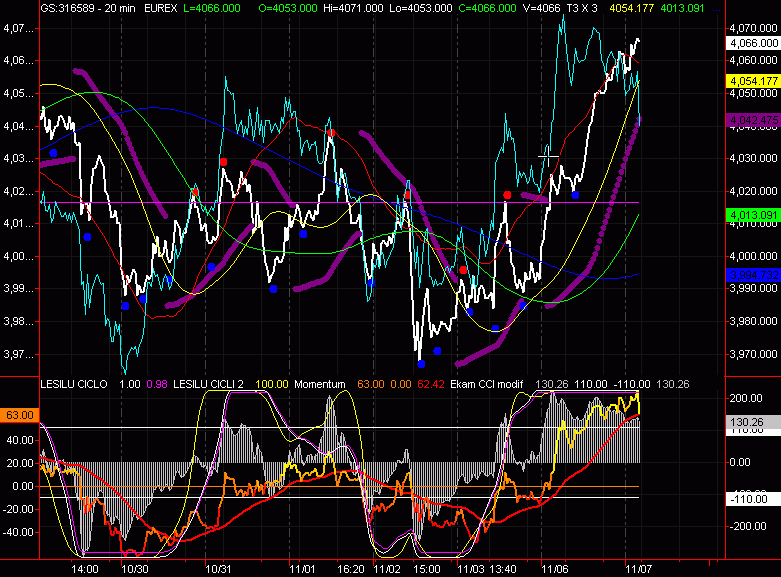Click the L=4066.000 last price value

[x=212, y=8]
